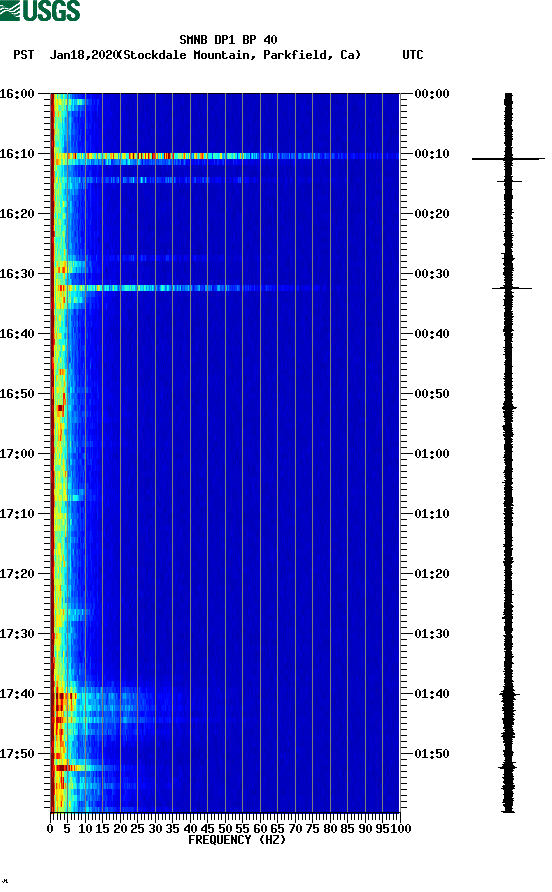This screenshot has height=892, width=552.
Task: Click the 01:00 UTC time label
Action: click(432, 454)
